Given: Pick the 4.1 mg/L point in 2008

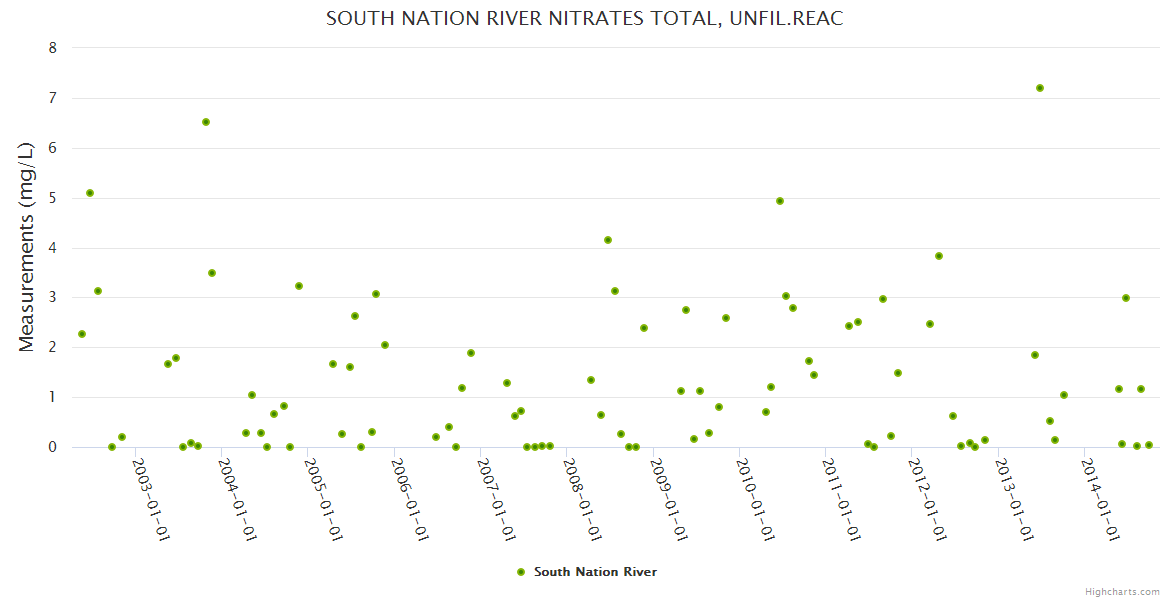Looking at the screenshot, I should (x=608, y=240).
